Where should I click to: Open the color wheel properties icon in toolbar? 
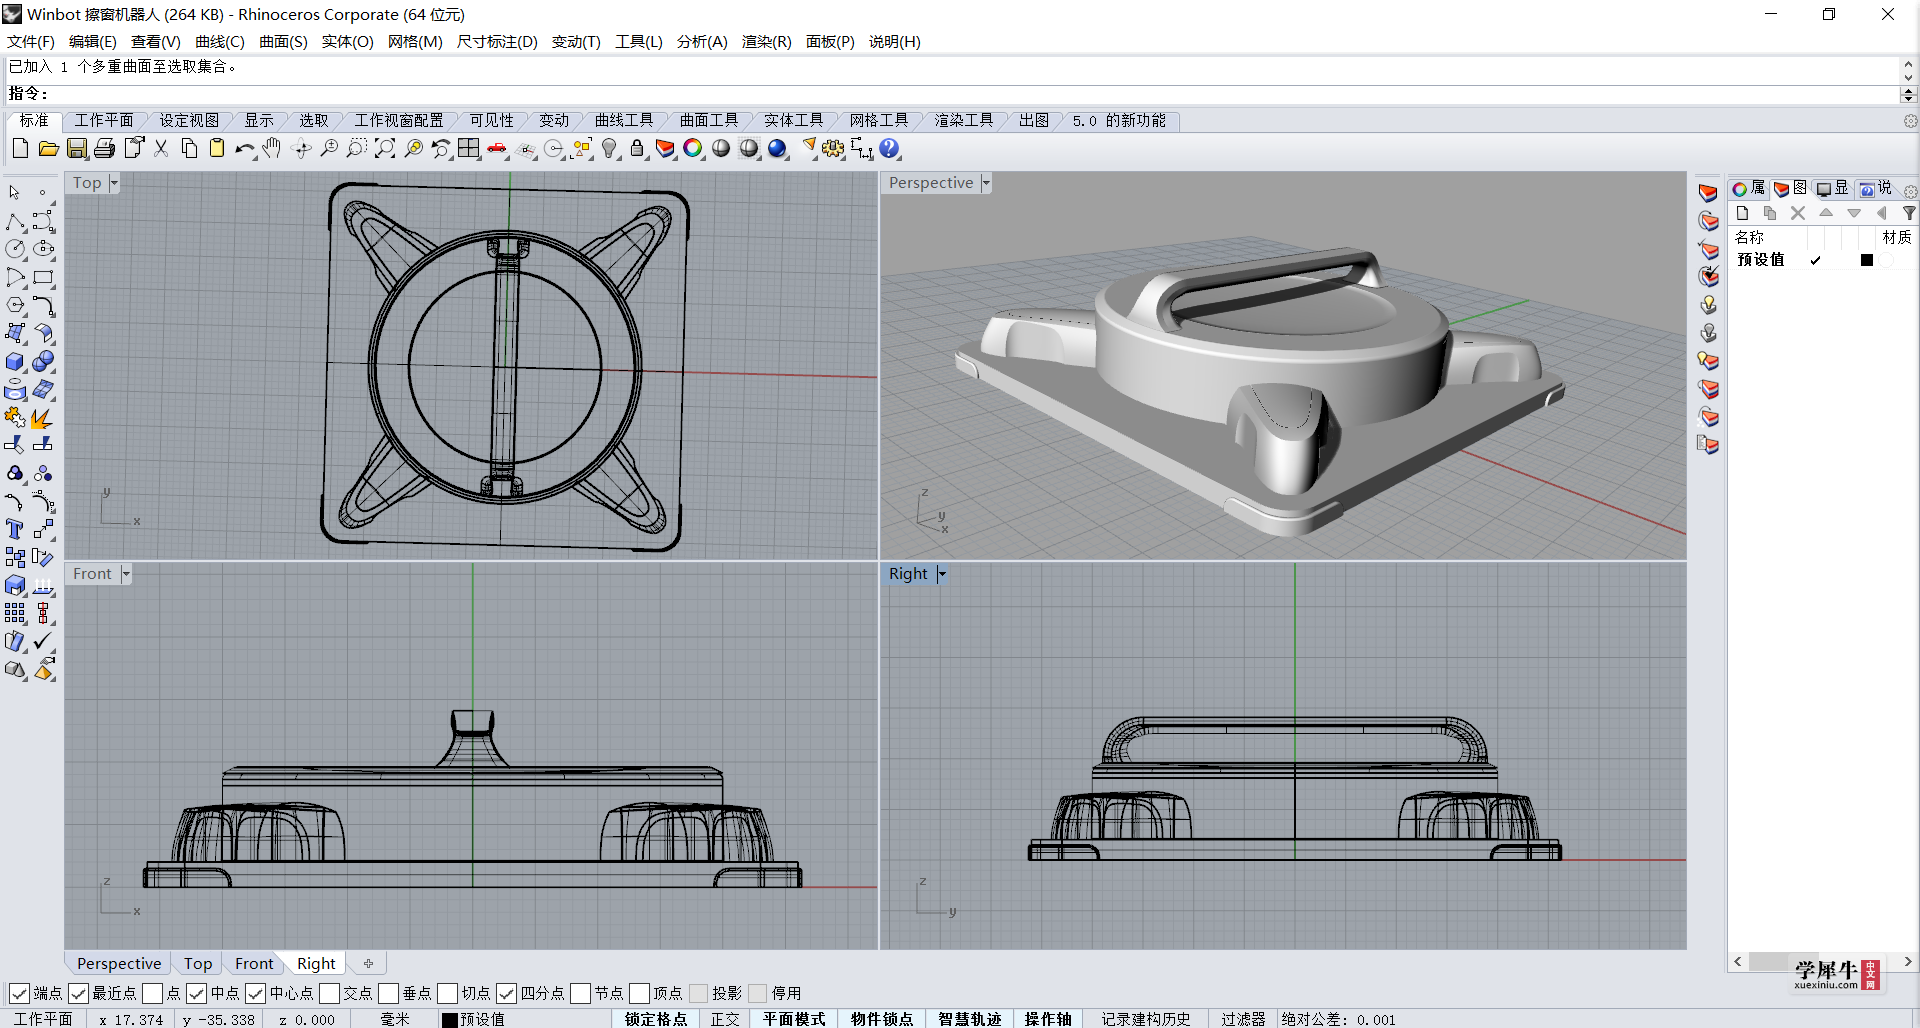click(693, 149)
